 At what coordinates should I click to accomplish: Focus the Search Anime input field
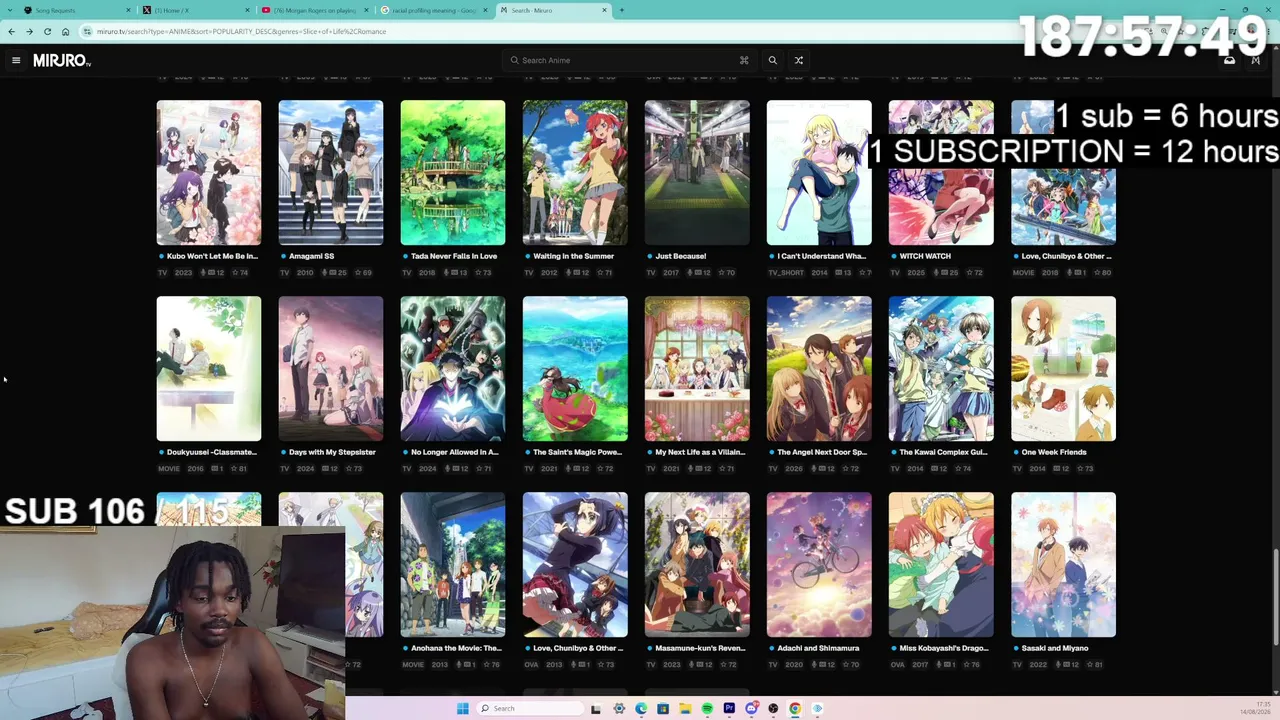630,60
